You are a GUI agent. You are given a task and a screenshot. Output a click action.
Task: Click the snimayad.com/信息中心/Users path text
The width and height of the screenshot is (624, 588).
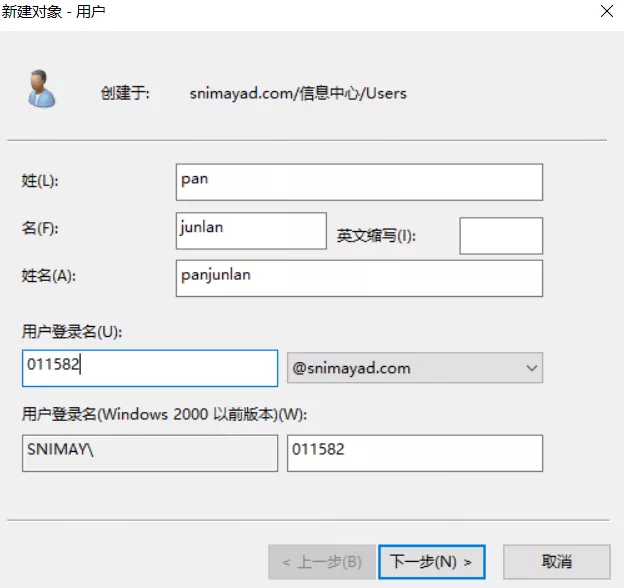(298, 93)
